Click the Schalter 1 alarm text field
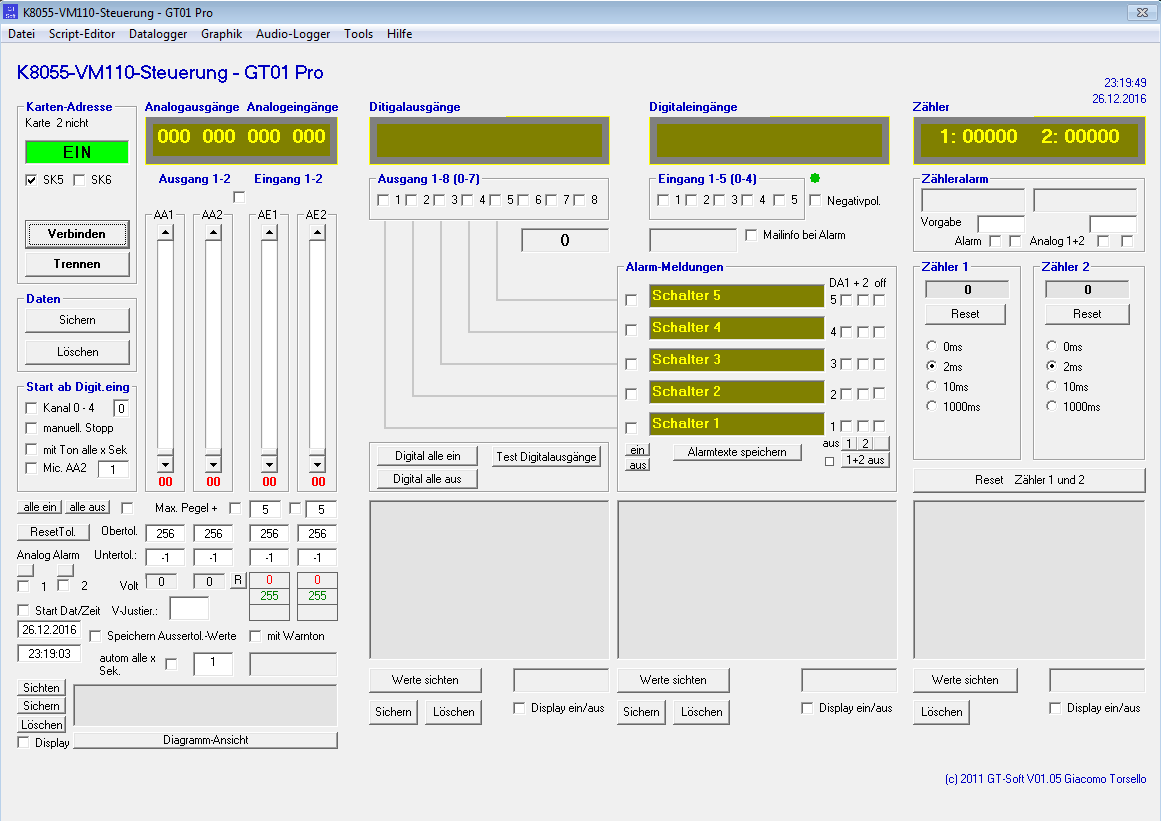1161x821 pixels. [737, 424]
